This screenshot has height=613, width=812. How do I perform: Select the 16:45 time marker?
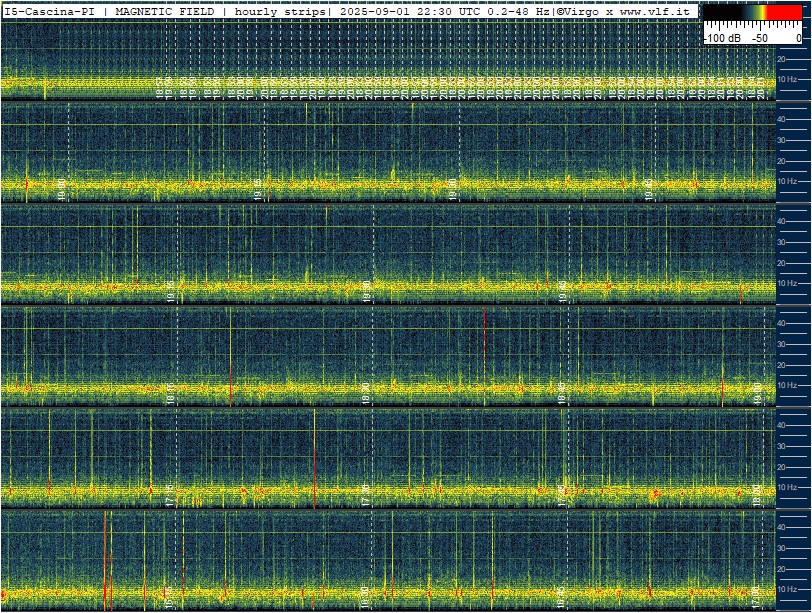(561, 597)
